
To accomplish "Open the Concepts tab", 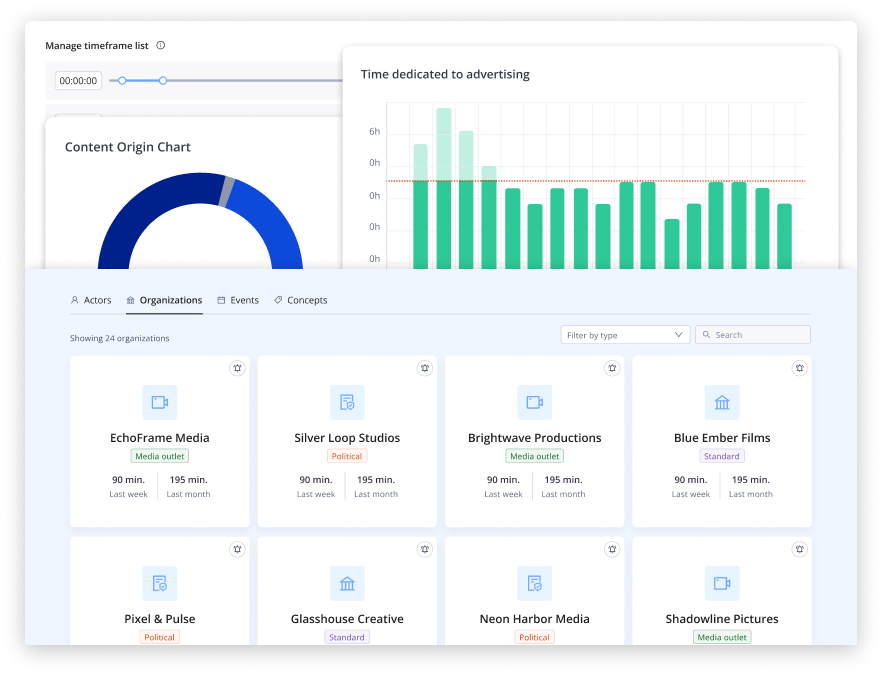I will tap(300, 300).
